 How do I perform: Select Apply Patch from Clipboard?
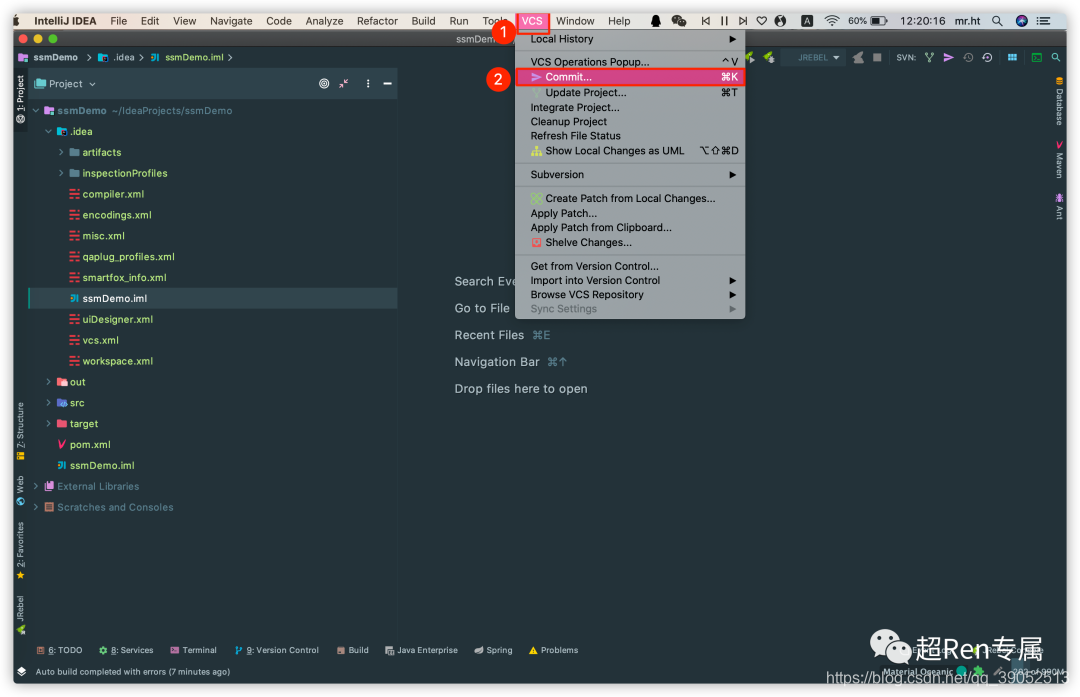(630, 228)
